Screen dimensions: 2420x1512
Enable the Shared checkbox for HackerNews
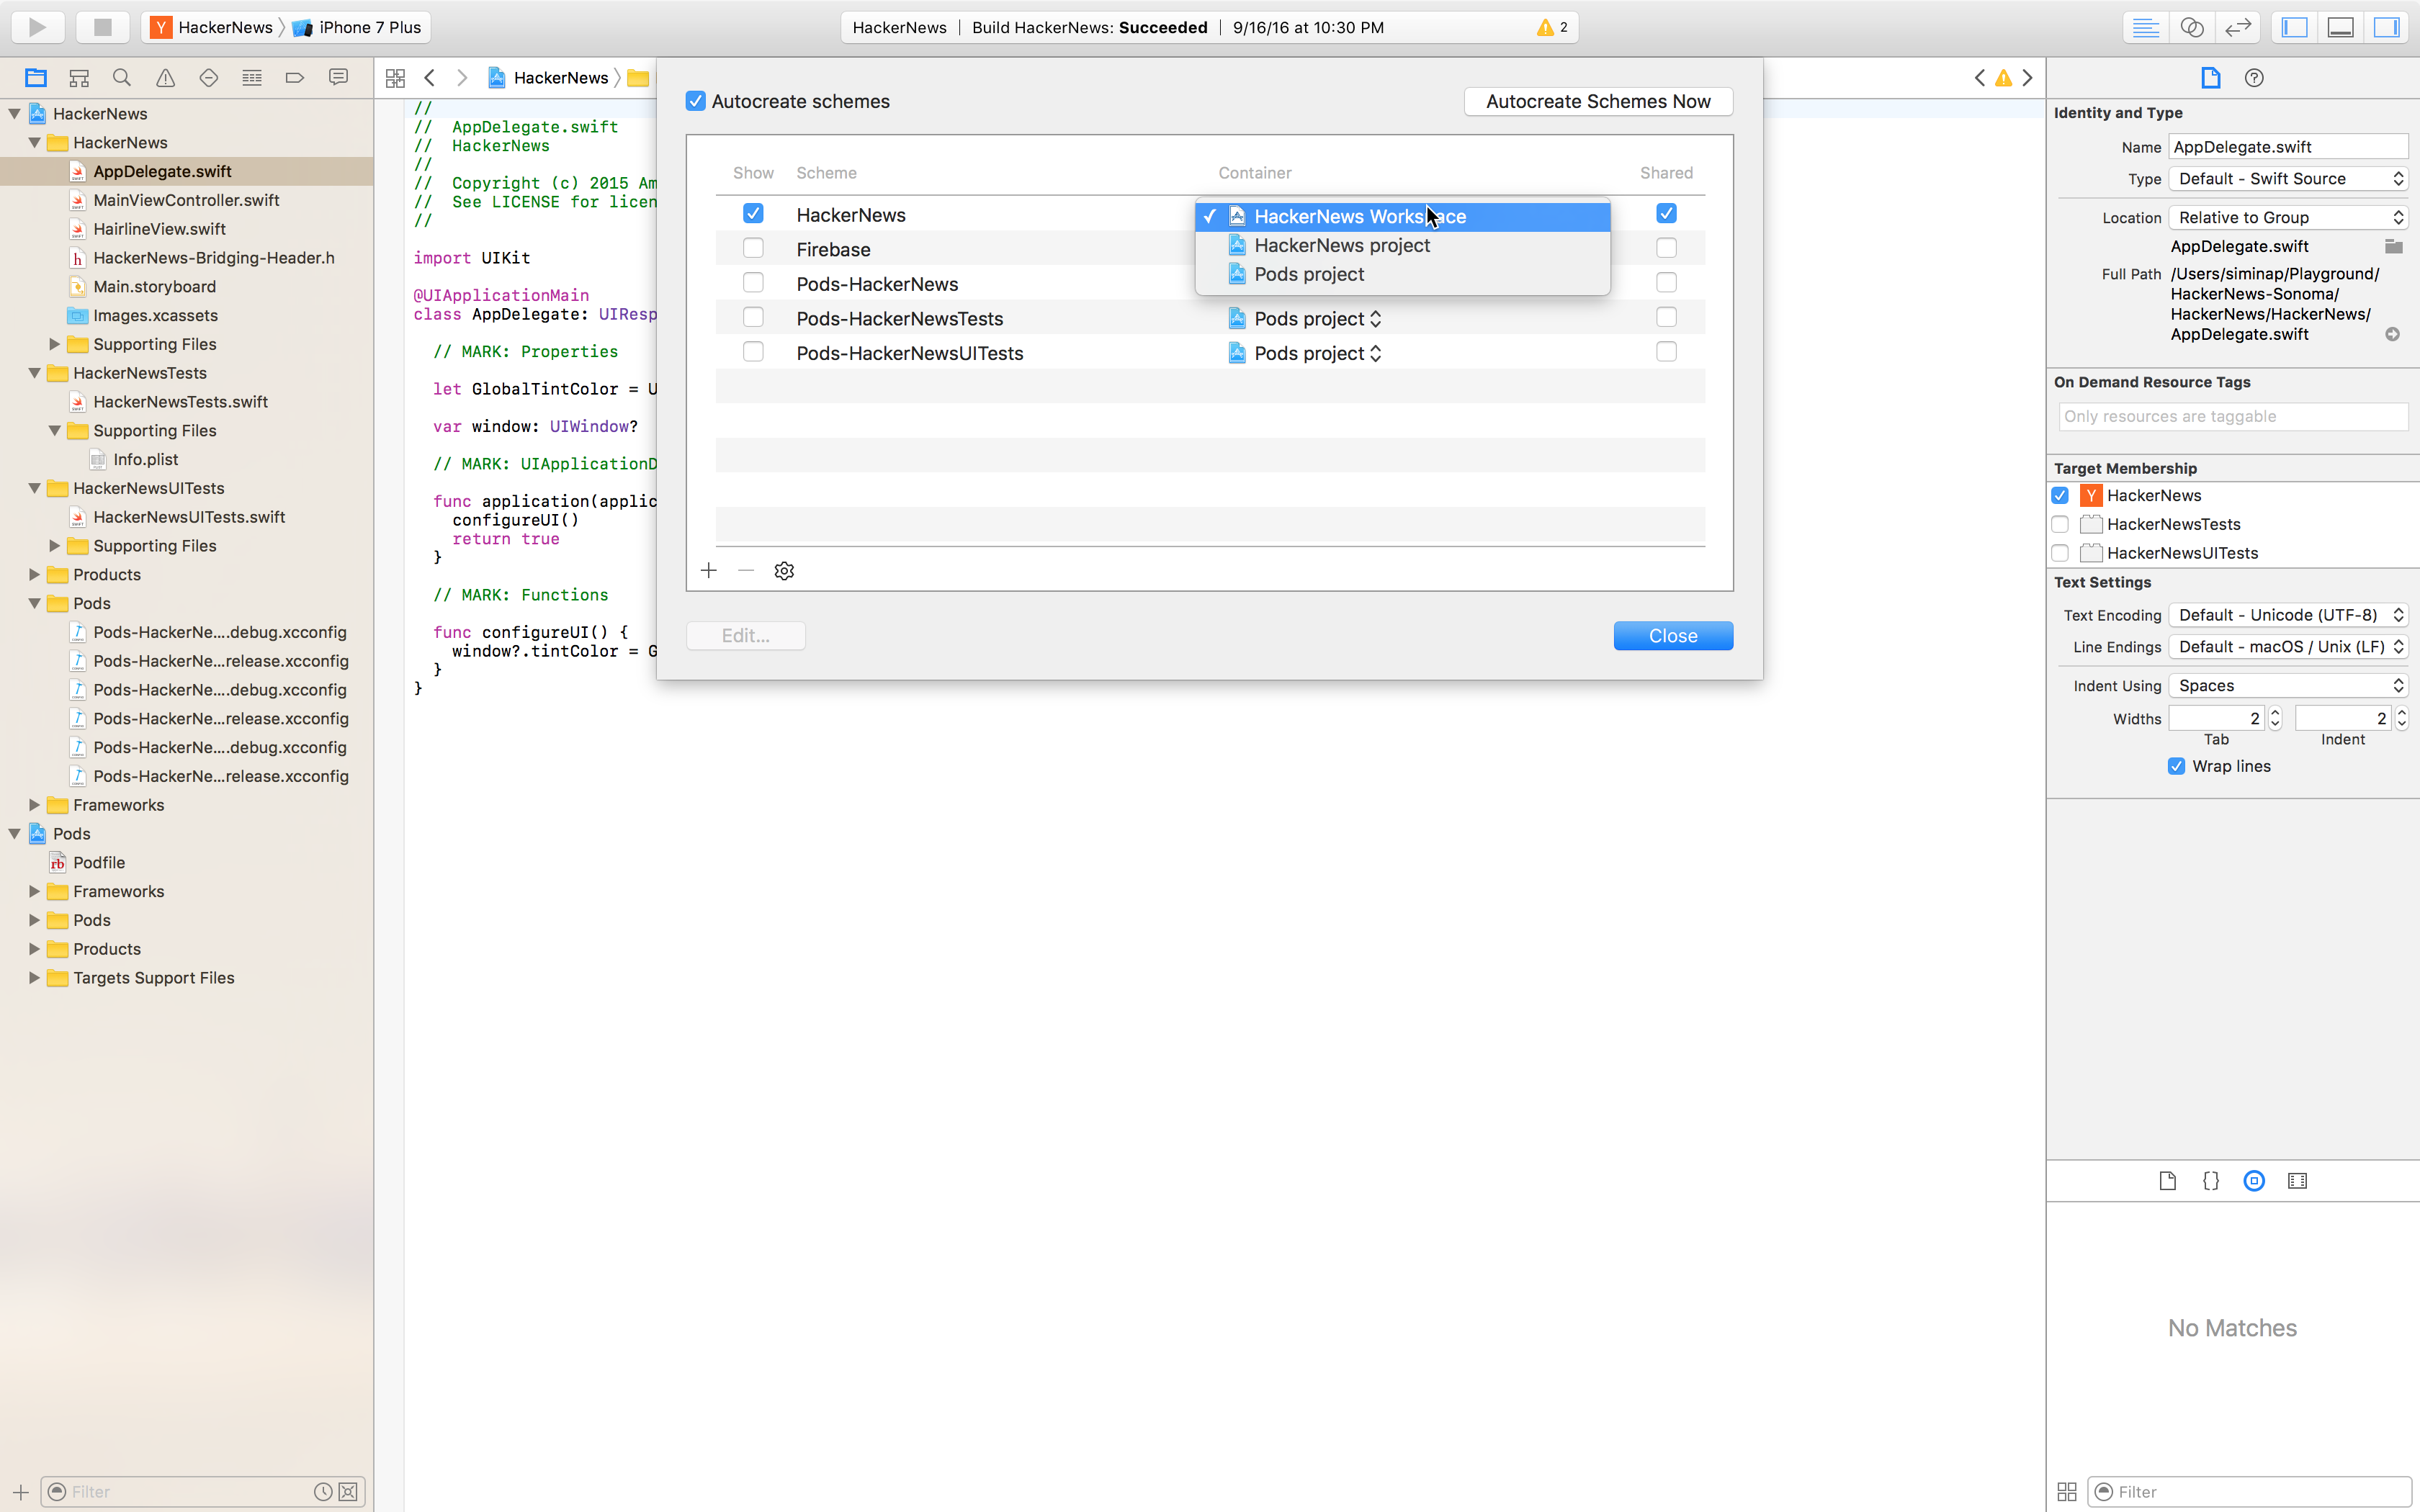[1667, 212]
